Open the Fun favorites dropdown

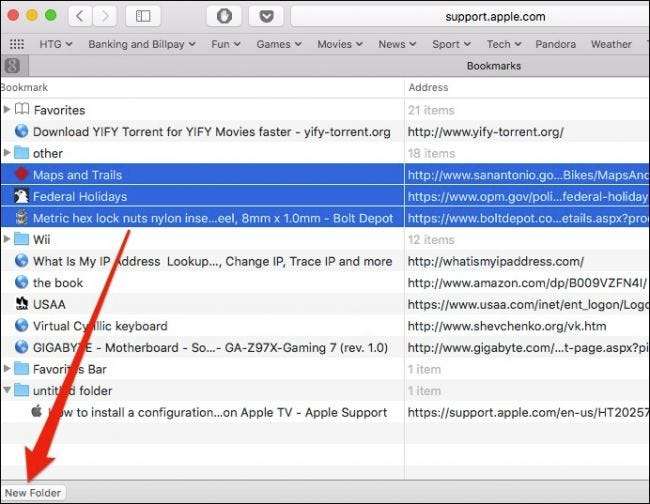(x=226, y=44)
